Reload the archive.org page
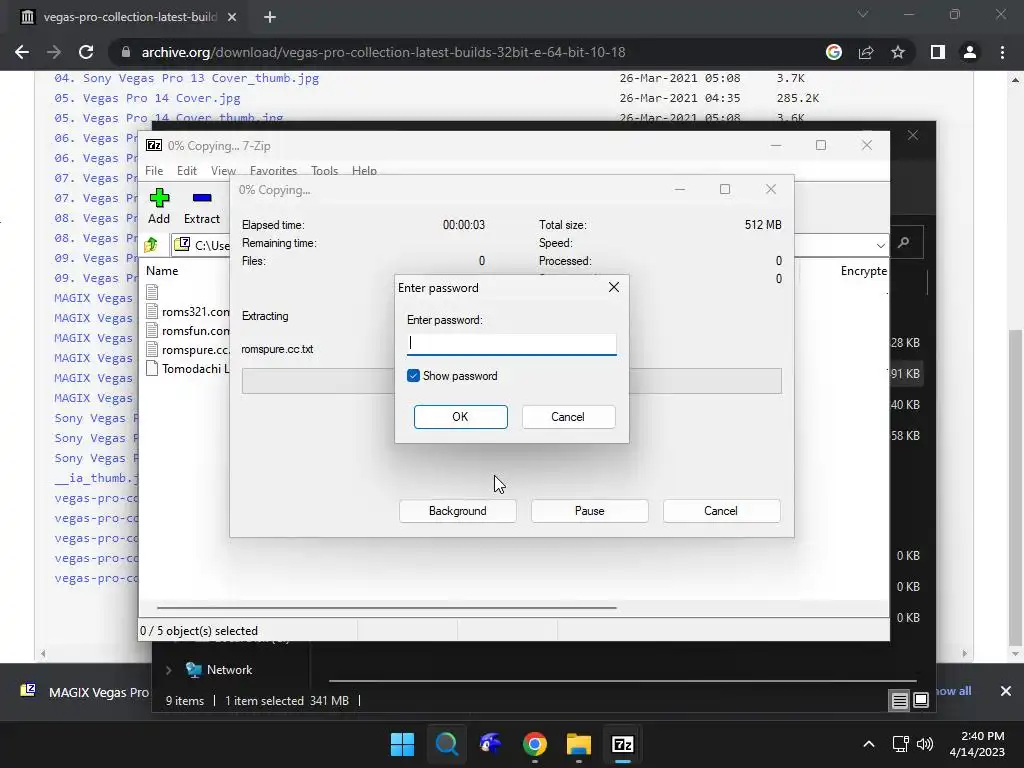The height and width of the screenshot is (768, 1024). tap(86, 52)
